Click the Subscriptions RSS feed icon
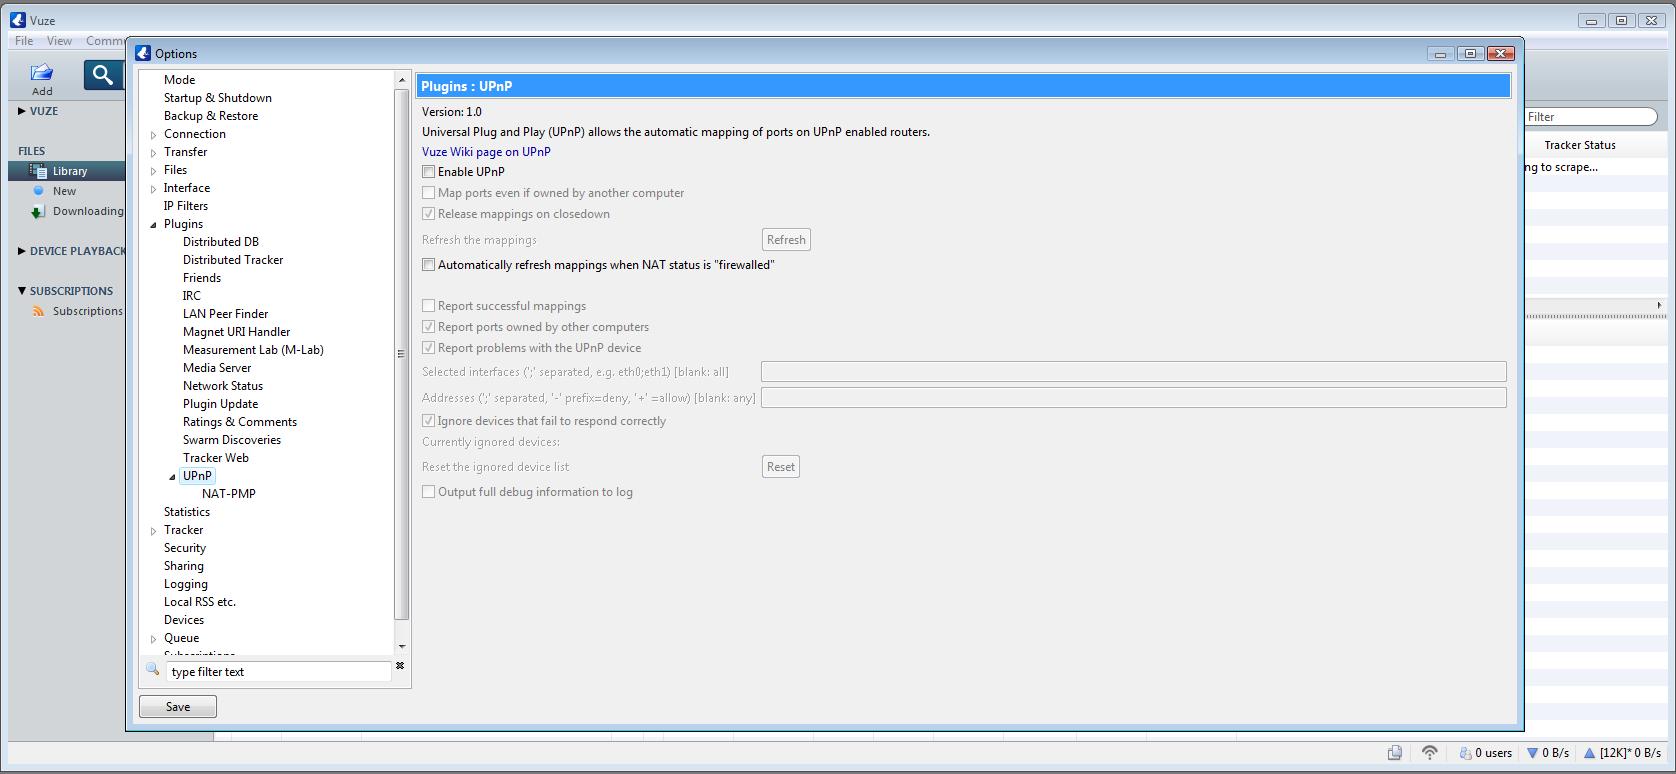The height and width of the screenshot is (774, 1676). tap(38, 311)
